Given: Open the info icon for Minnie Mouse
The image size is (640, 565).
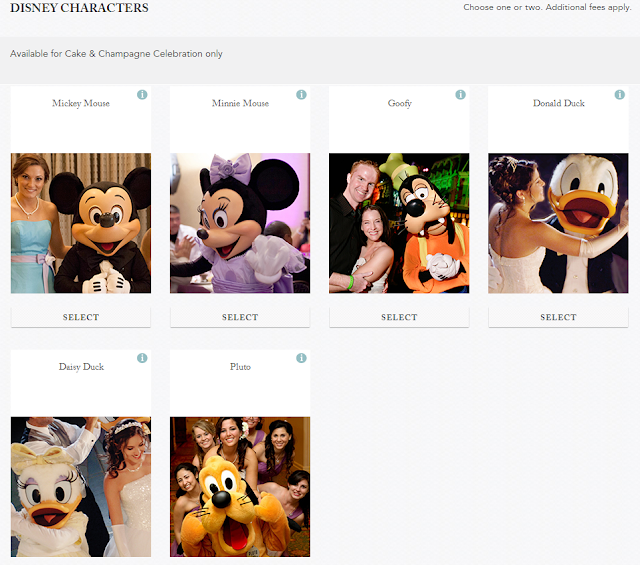Looking at the screenshot, I should pyautogui.click(x=301, y=95).
